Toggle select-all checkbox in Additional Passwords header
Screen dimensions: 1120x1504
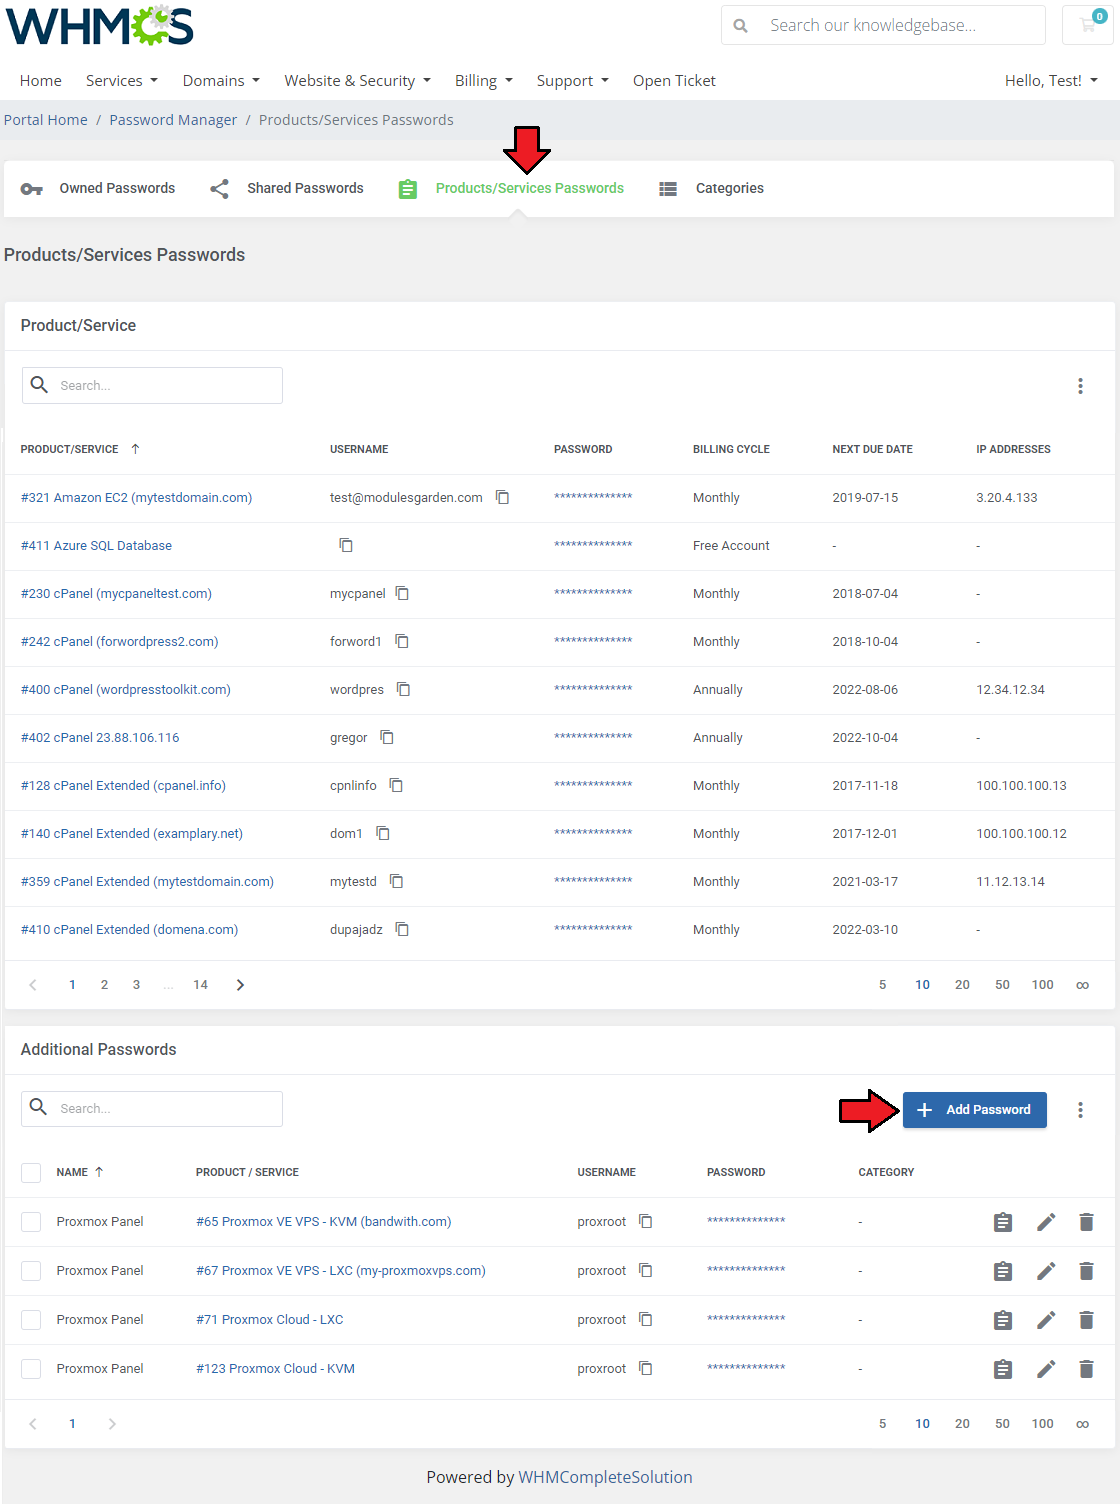(x=31, y=1173)
